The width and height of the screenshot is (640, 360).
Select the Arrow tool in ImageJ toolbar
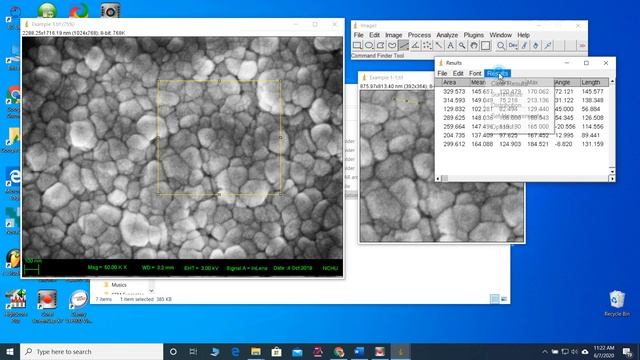[x=548, y=45]
